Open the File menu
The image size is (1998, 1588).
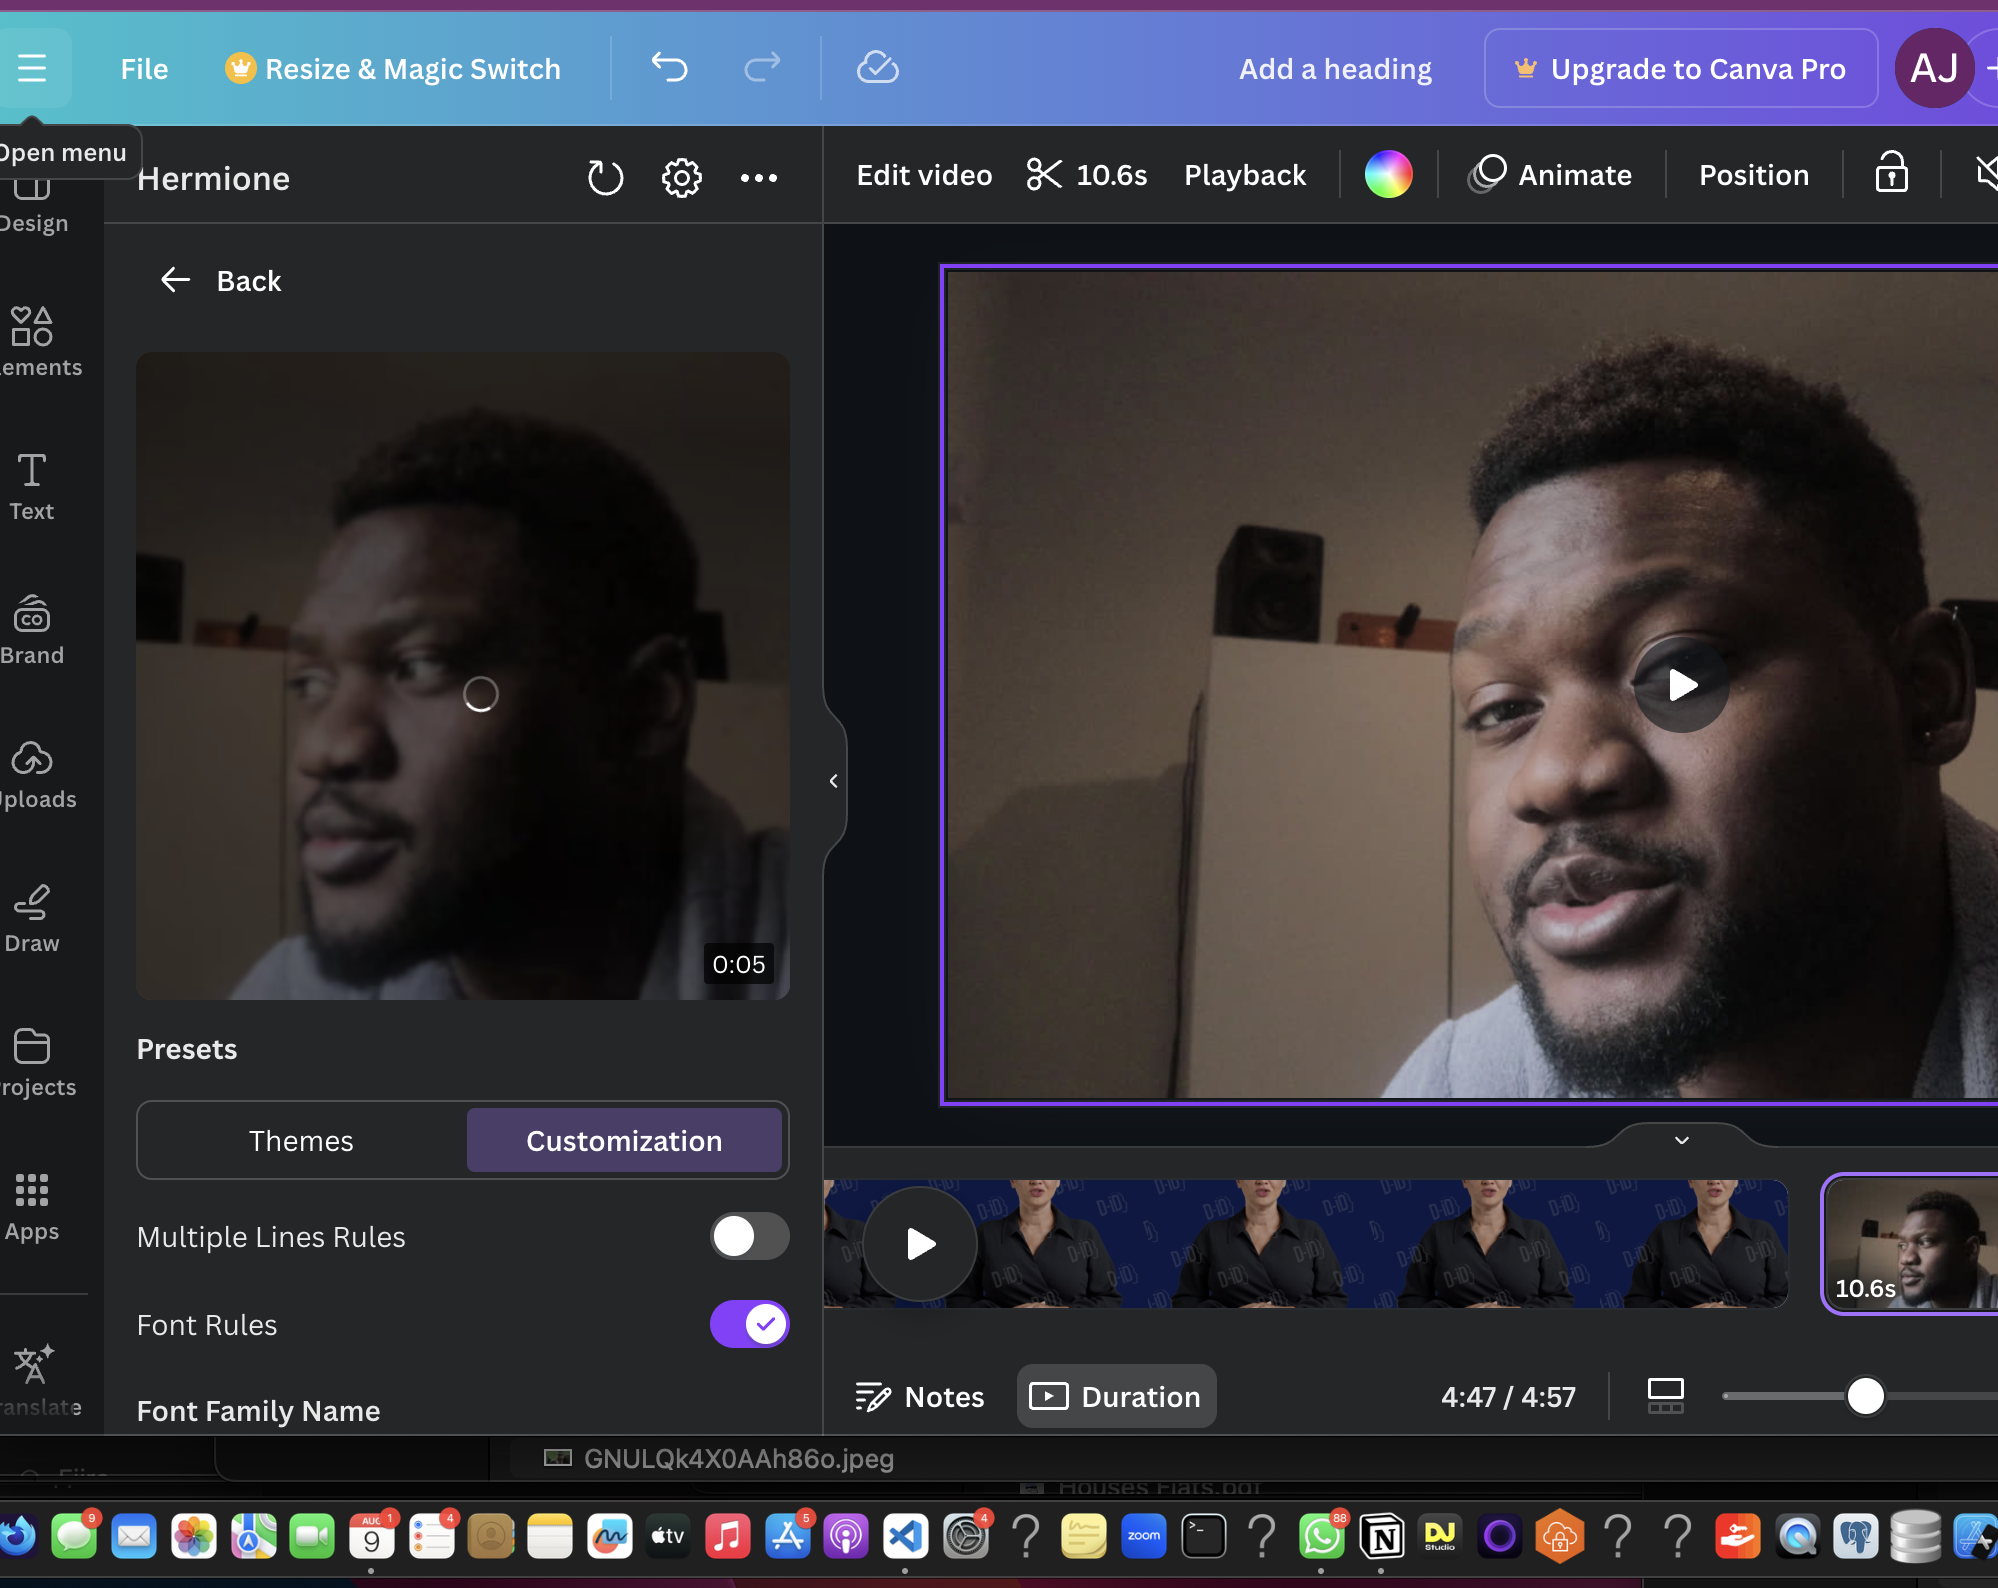click(x=144, y=69)
